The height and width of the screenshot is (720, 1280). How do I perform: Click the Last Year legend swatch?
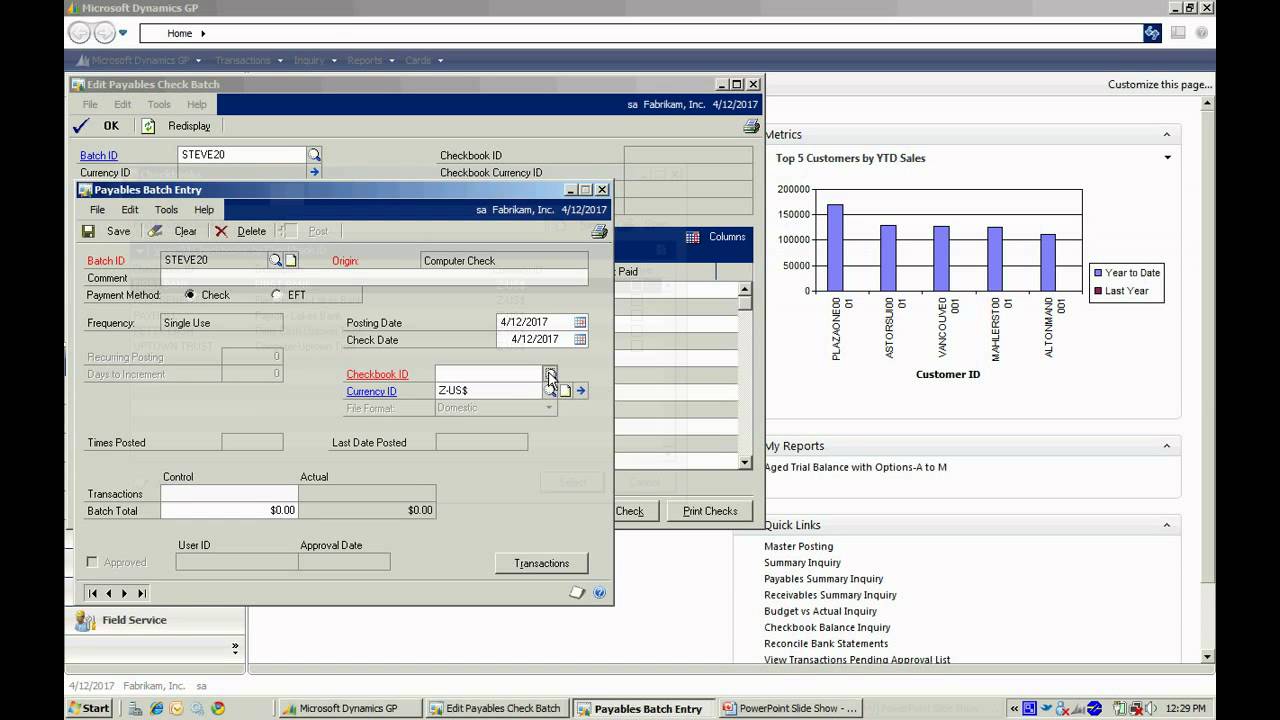(1097, 291)
